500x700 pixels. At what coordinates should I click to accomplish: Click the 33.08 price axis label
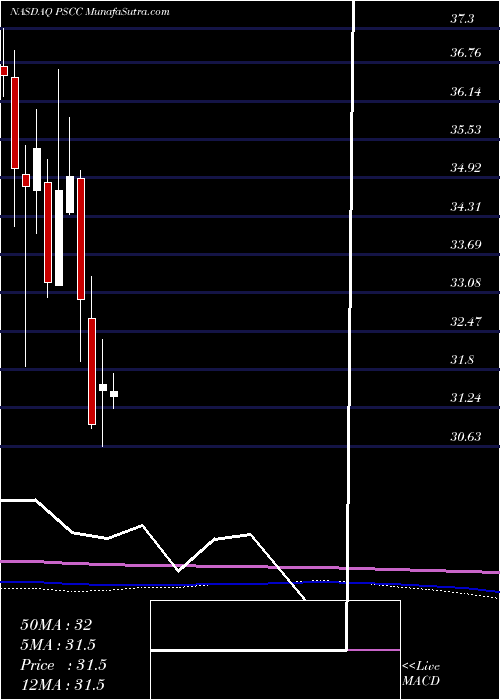click(466, 283)
